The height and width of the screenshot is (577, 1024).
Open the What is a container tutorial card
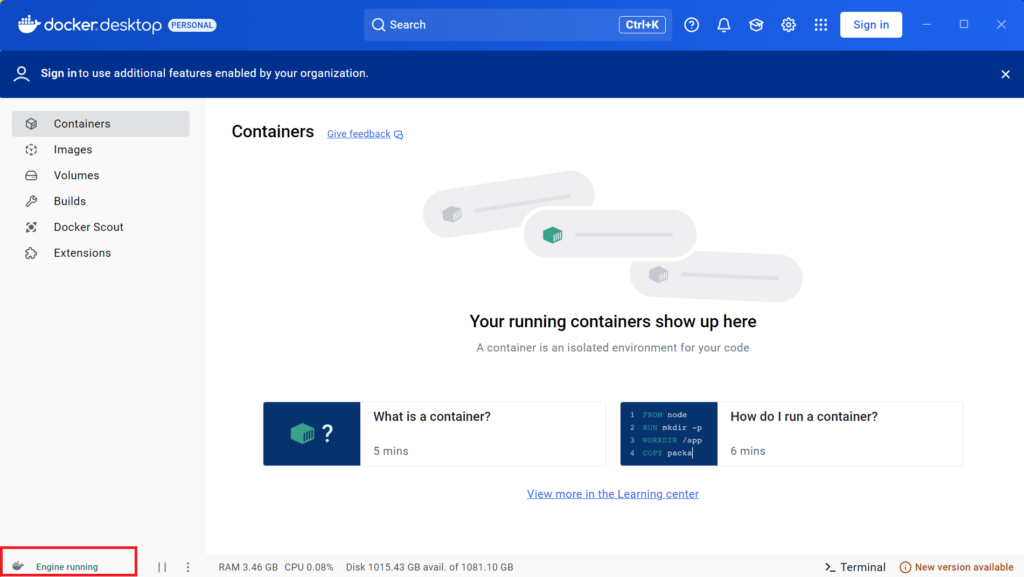[x=434, y=434]
